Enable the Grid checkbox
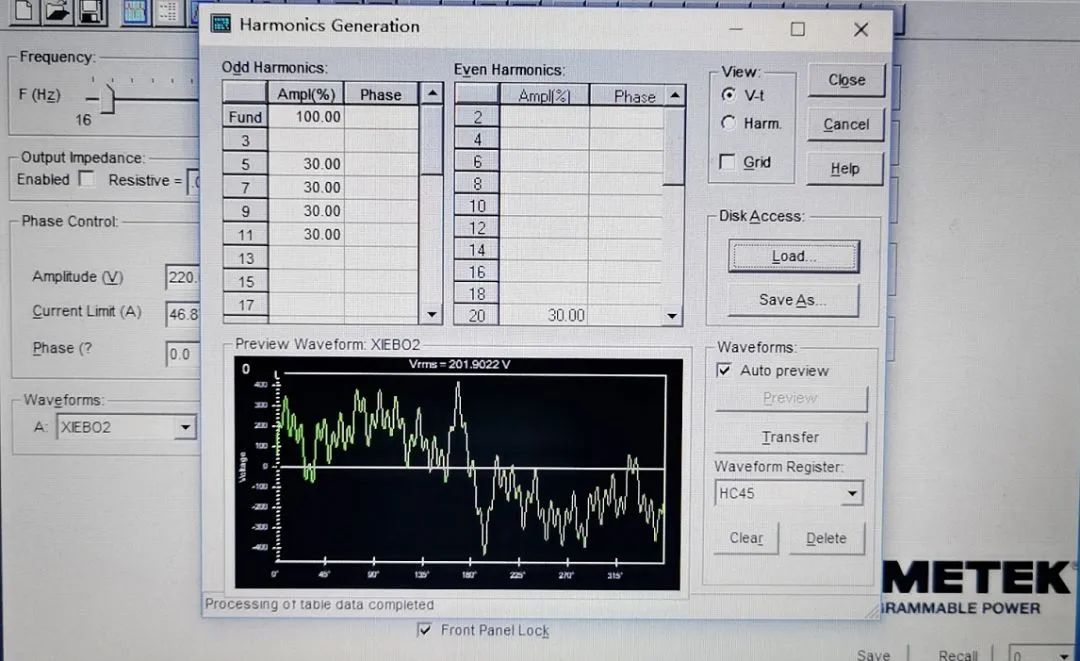Screen dimensions: 1080x661 coord(728,162)
